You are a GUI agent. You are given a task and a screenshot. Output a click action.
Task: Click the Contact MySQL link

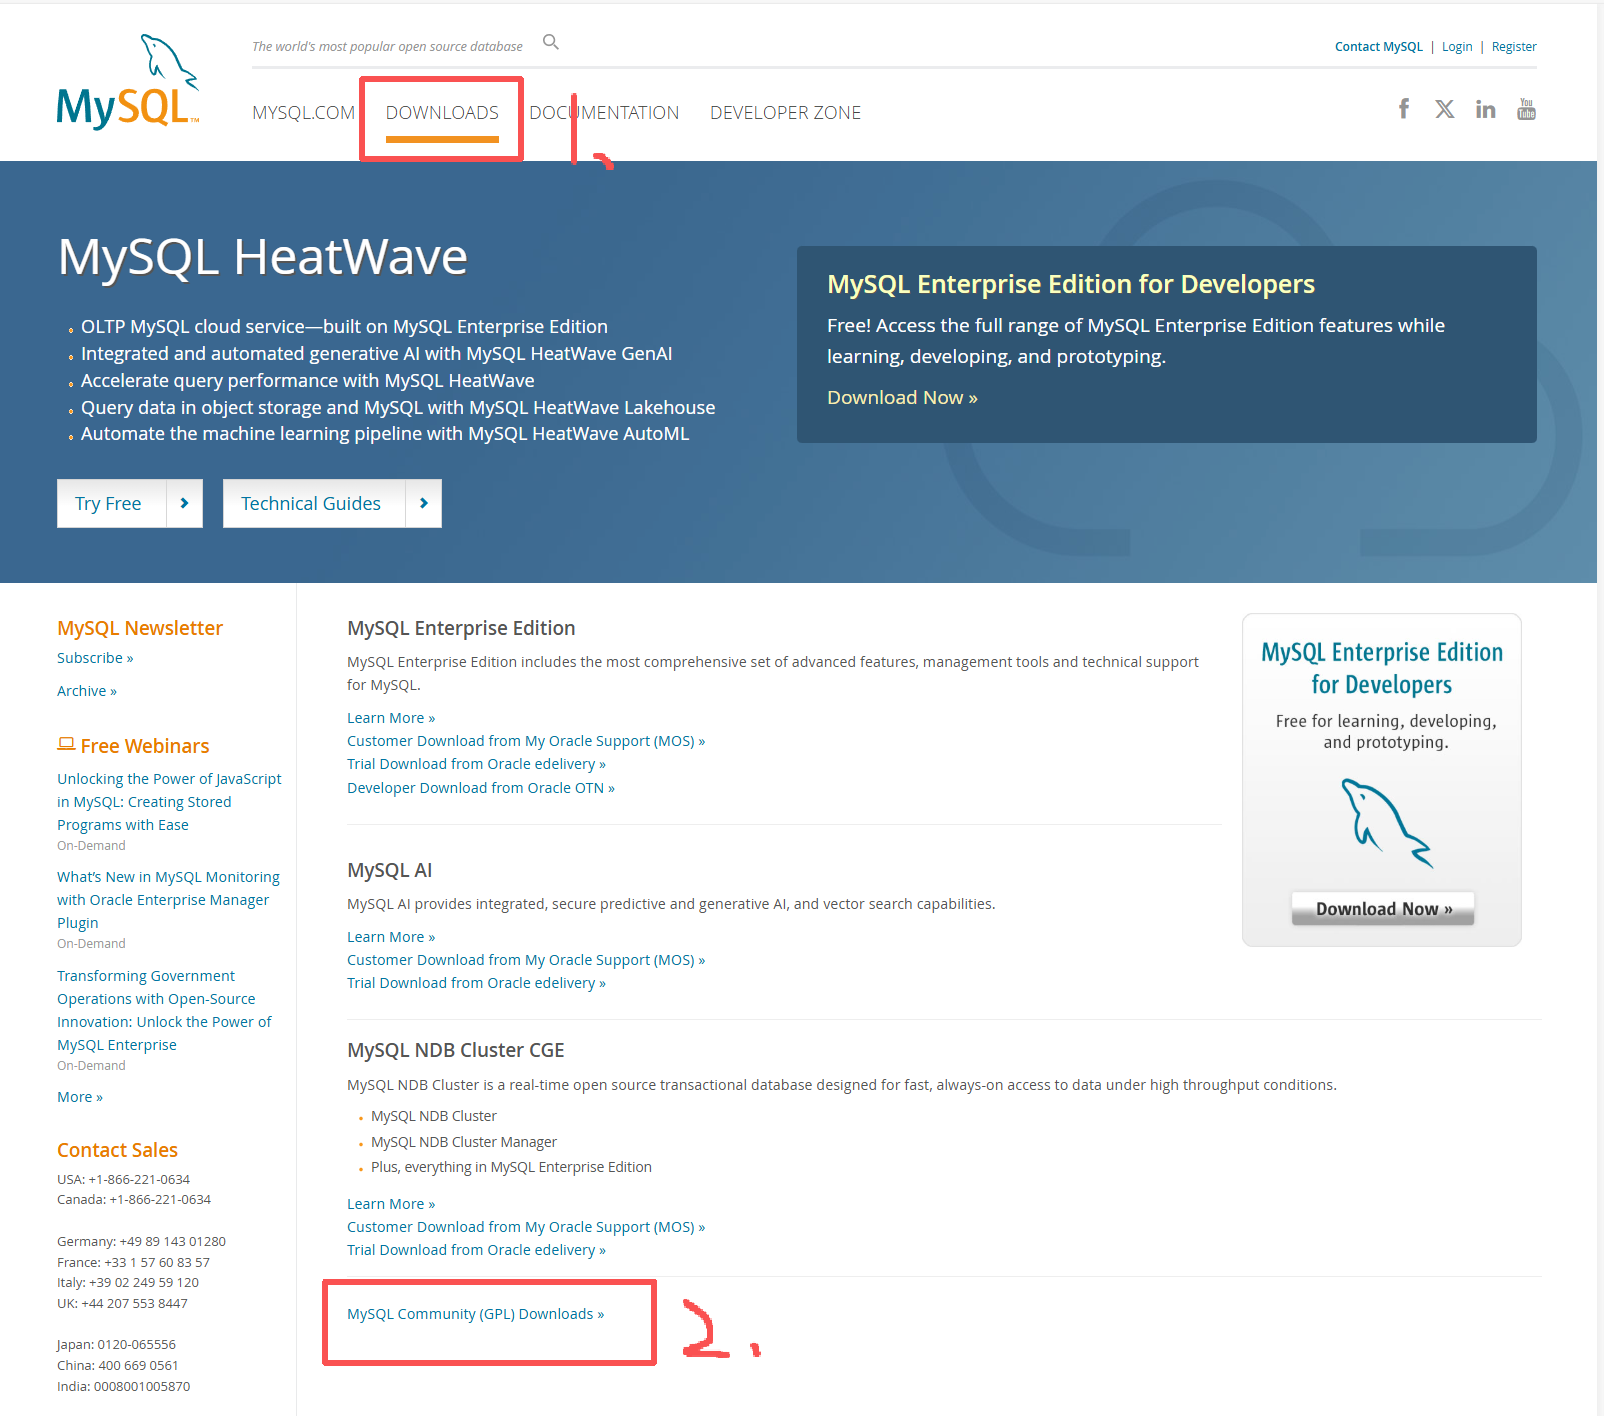1378,46
